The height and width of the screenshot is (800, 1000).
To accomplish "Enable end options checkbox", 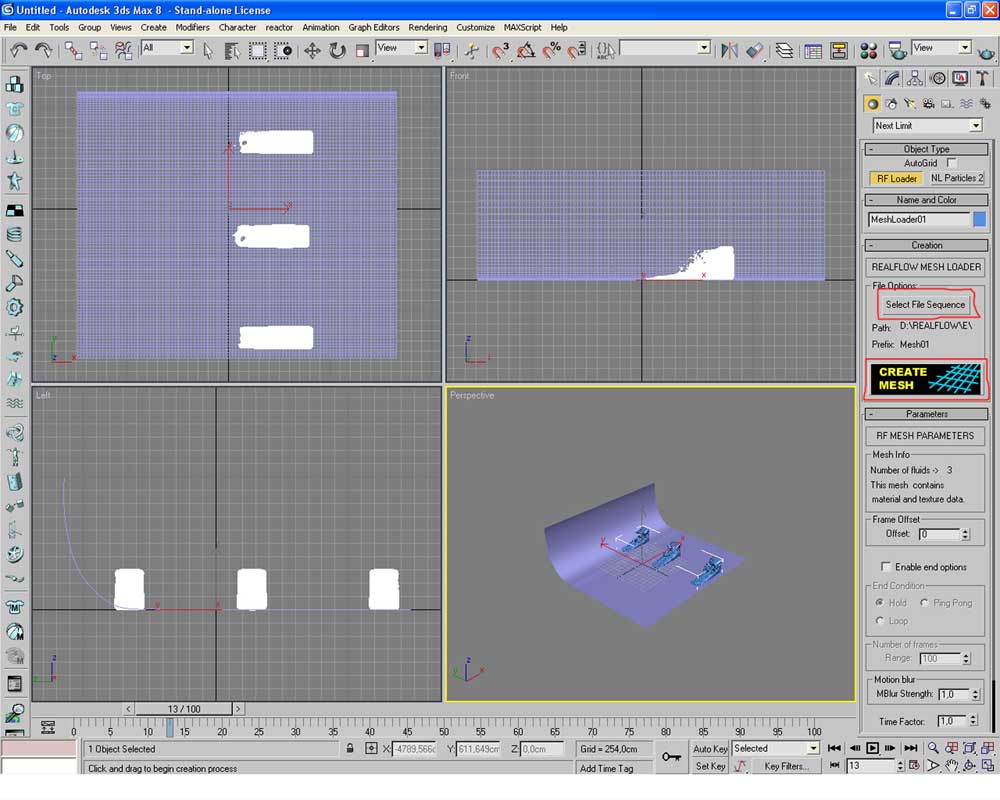I will [x=886, y=567].
